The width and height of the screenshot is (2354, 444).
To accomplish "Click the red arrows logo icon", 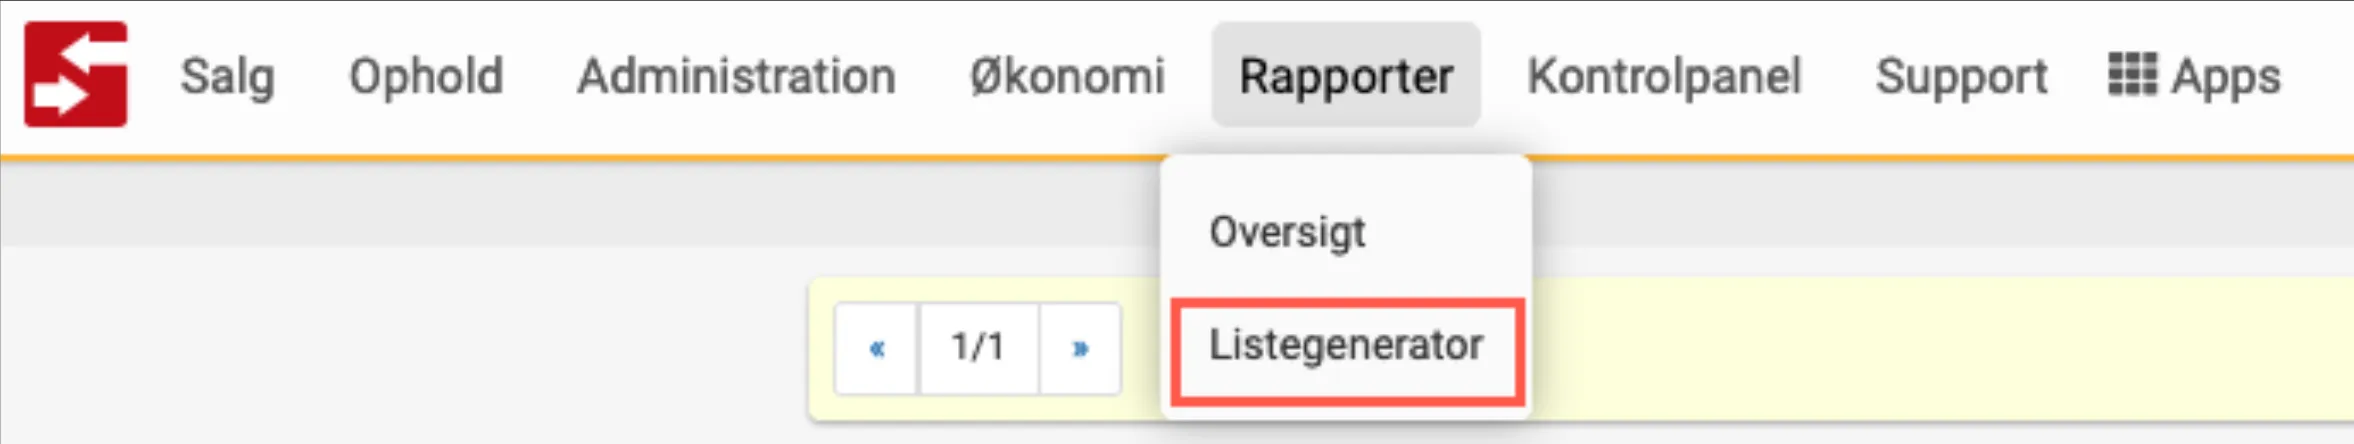I will [x=76, y=75].
